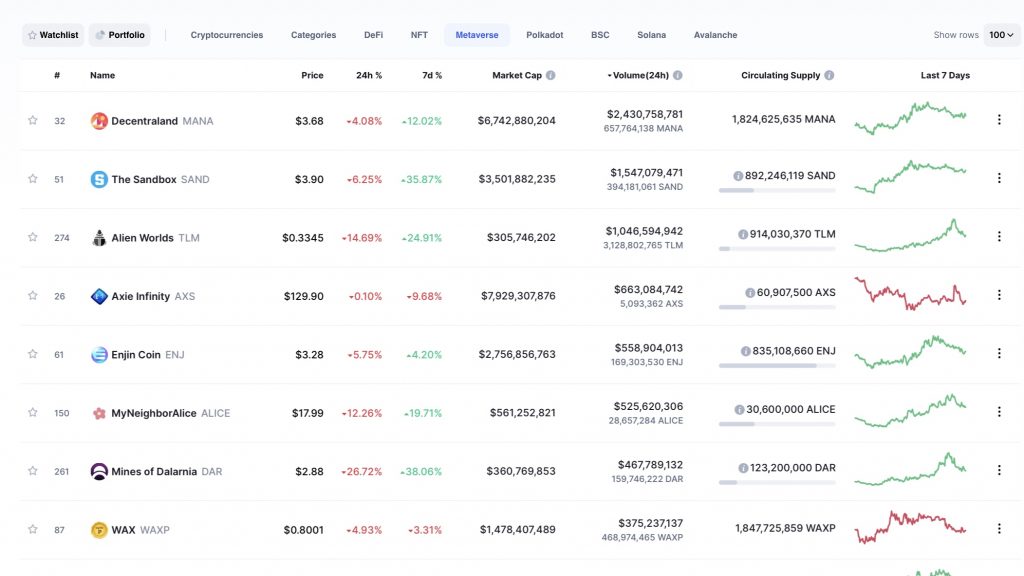Open three-dot menu for Enjin Coin row
The height and width of the screenshot is (576, 1024).
[999, 353]
